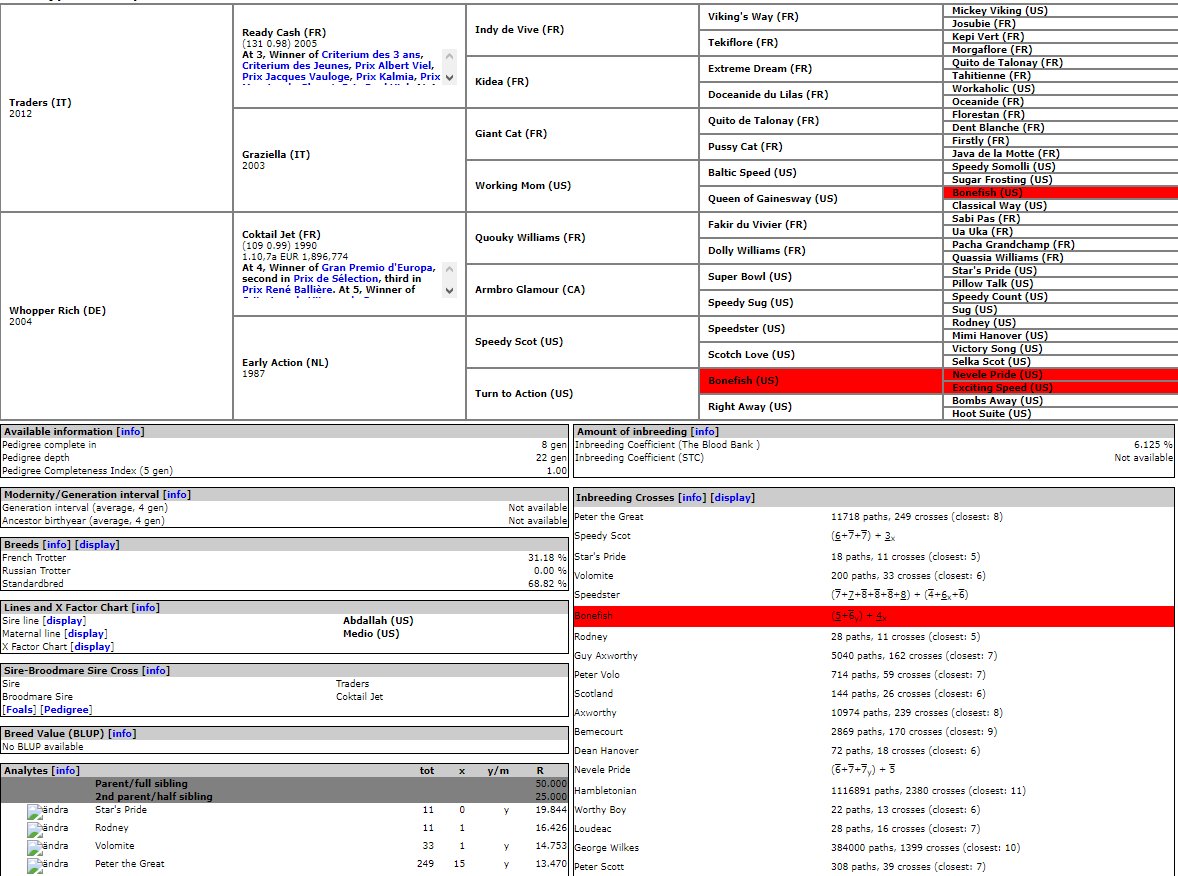This screenshot has width=1178, height=876.
Task: Click down arrow in Coktail Jet description box
Action: pyautogui.click(x=449, y=291)
